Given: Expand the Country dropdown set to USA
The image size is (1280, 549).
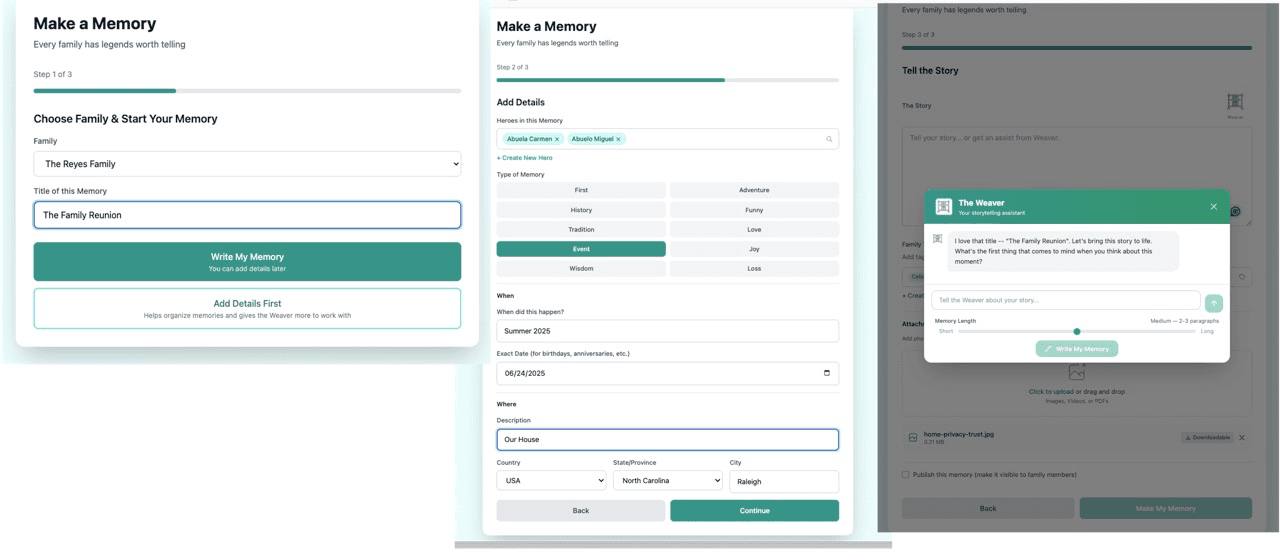Looking at the screenshot, I should pos(551,481).
